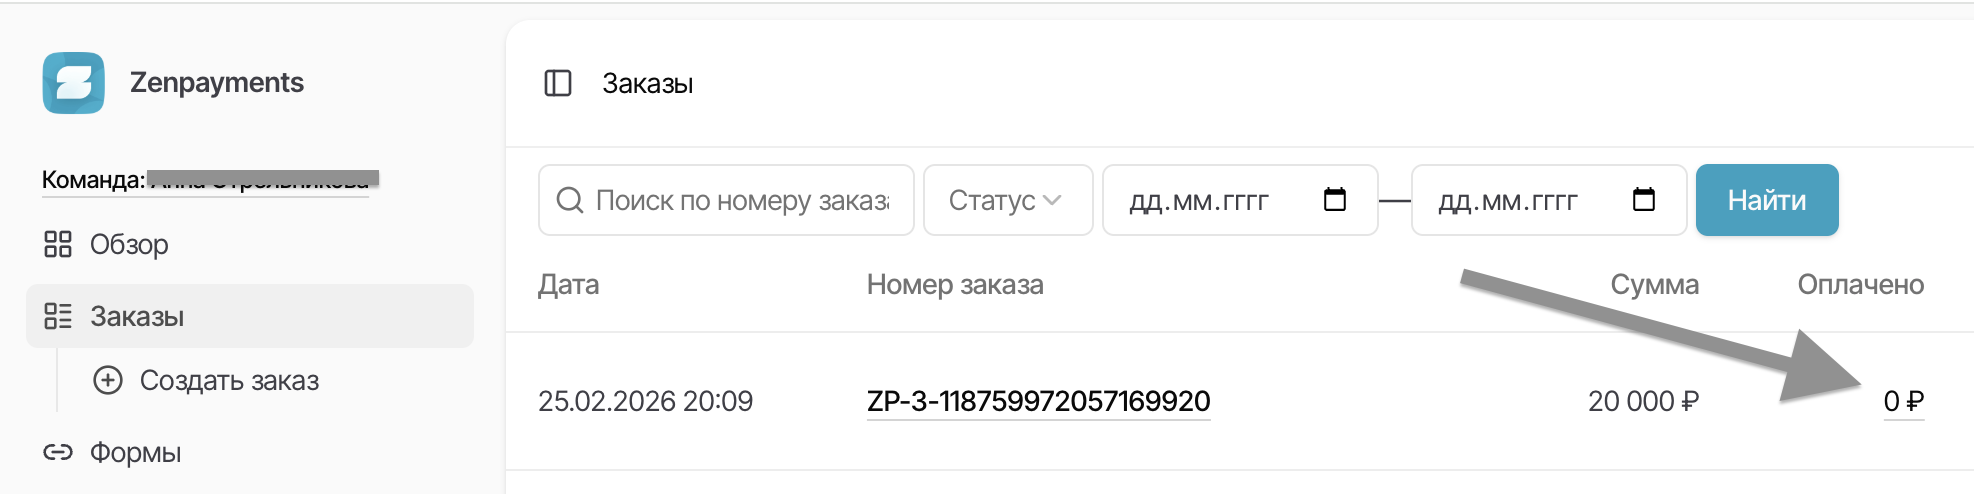Click the end date input field
Screen dimensions: 1974x494
[1508, 200]
